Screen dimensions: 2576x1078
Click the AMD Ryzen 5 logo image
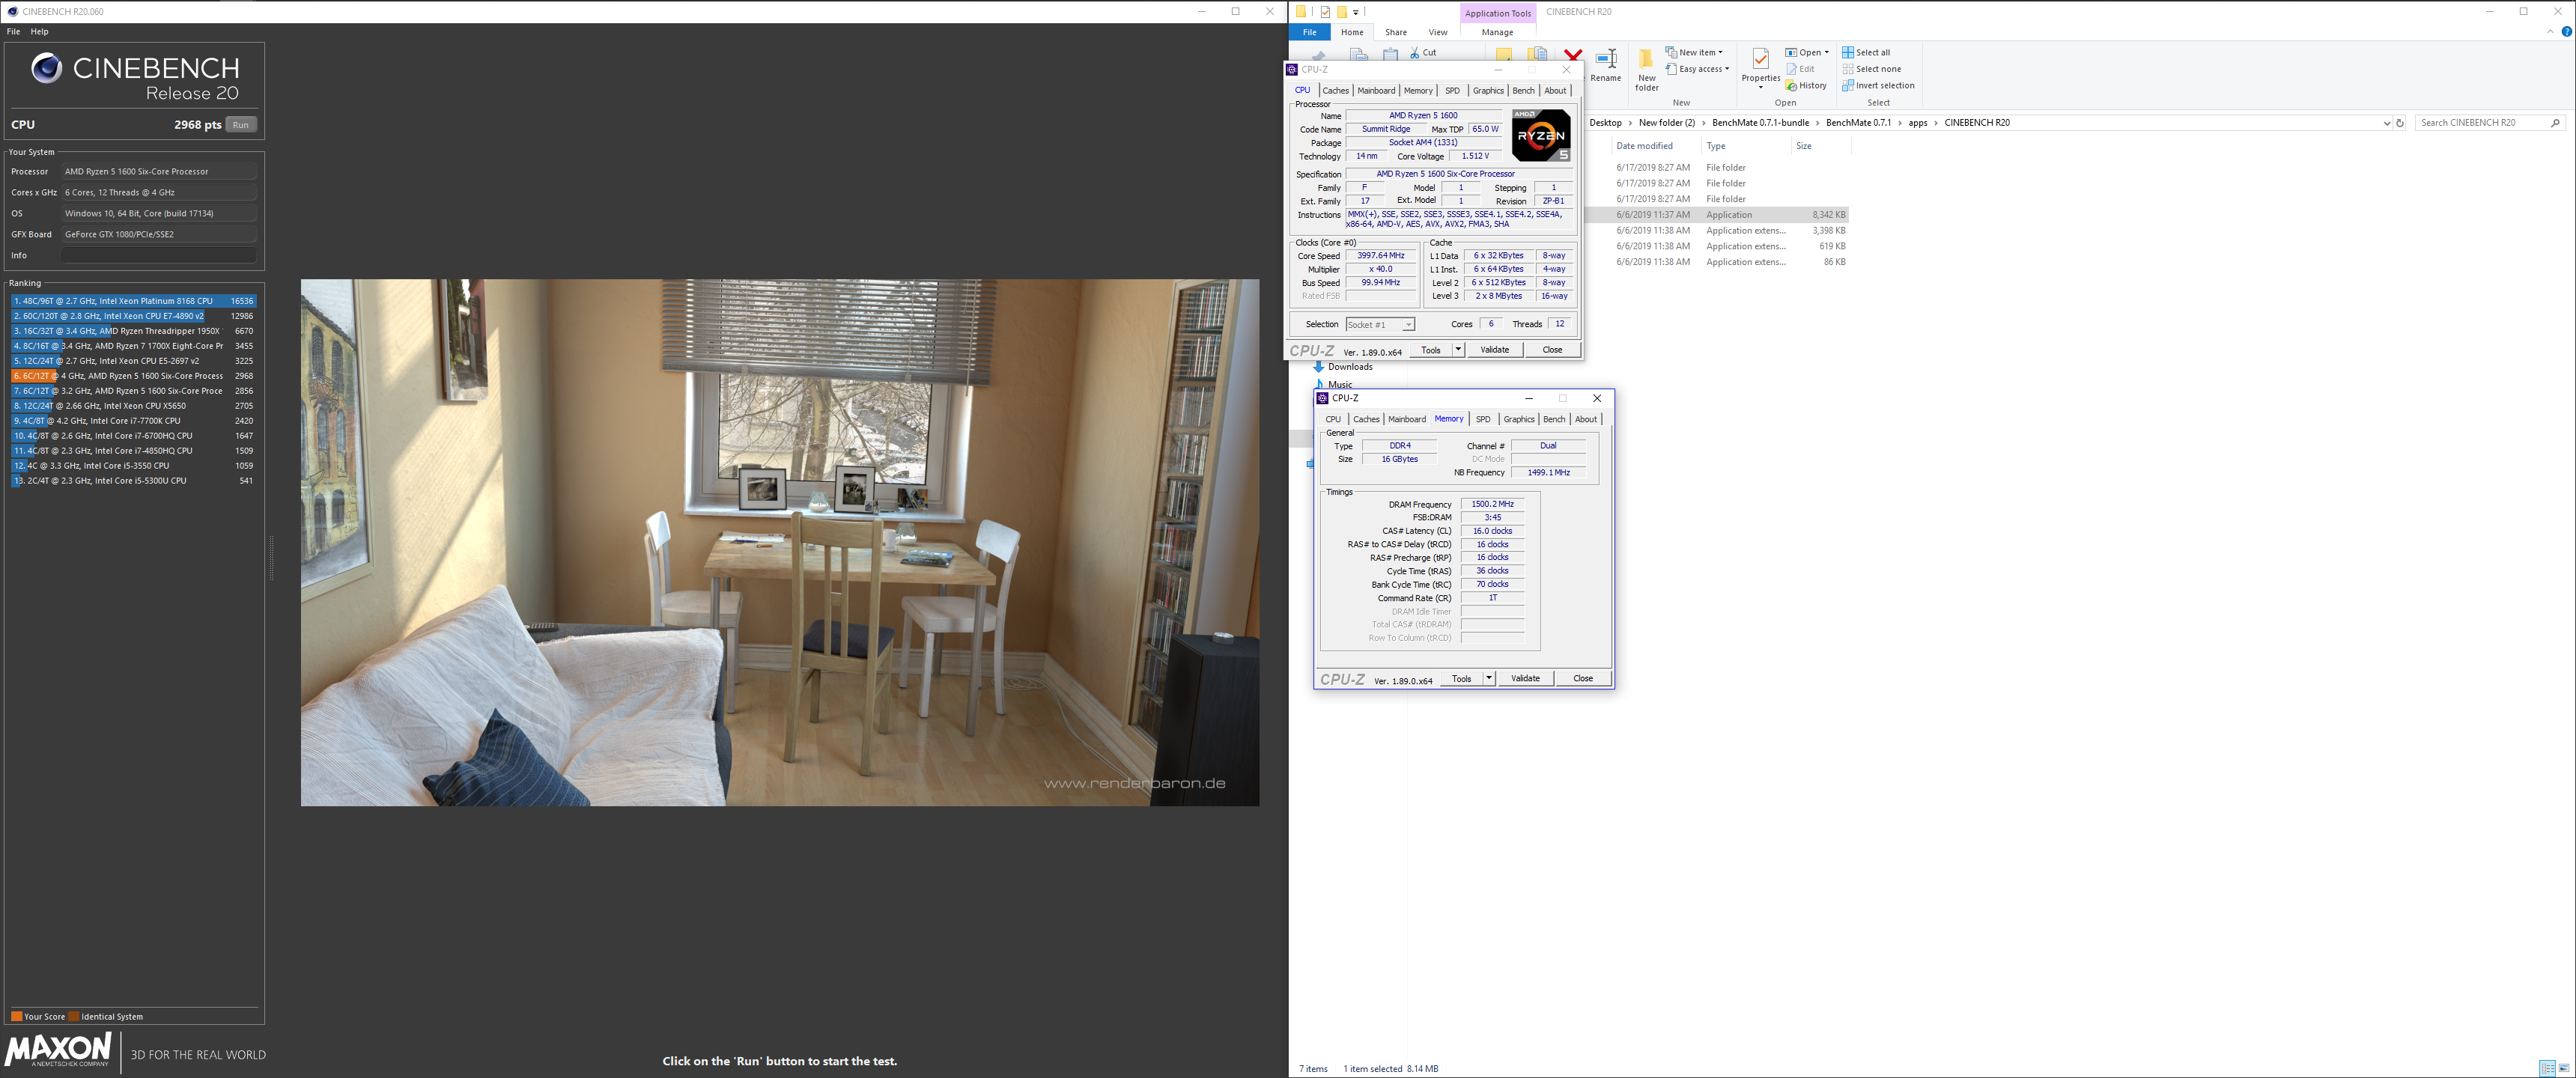[x=1541, y=136]
